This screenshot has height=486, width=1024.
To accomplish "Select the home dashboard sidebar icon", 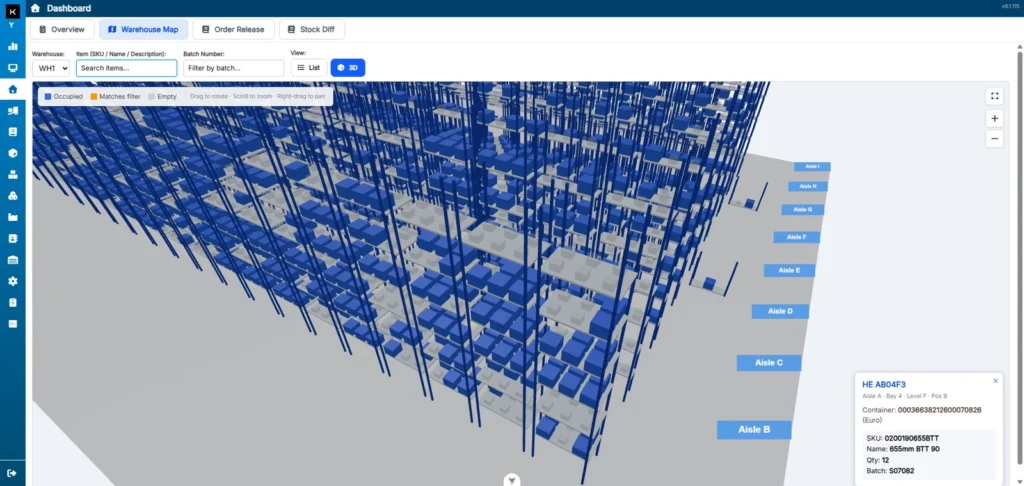I will [12, 89].
